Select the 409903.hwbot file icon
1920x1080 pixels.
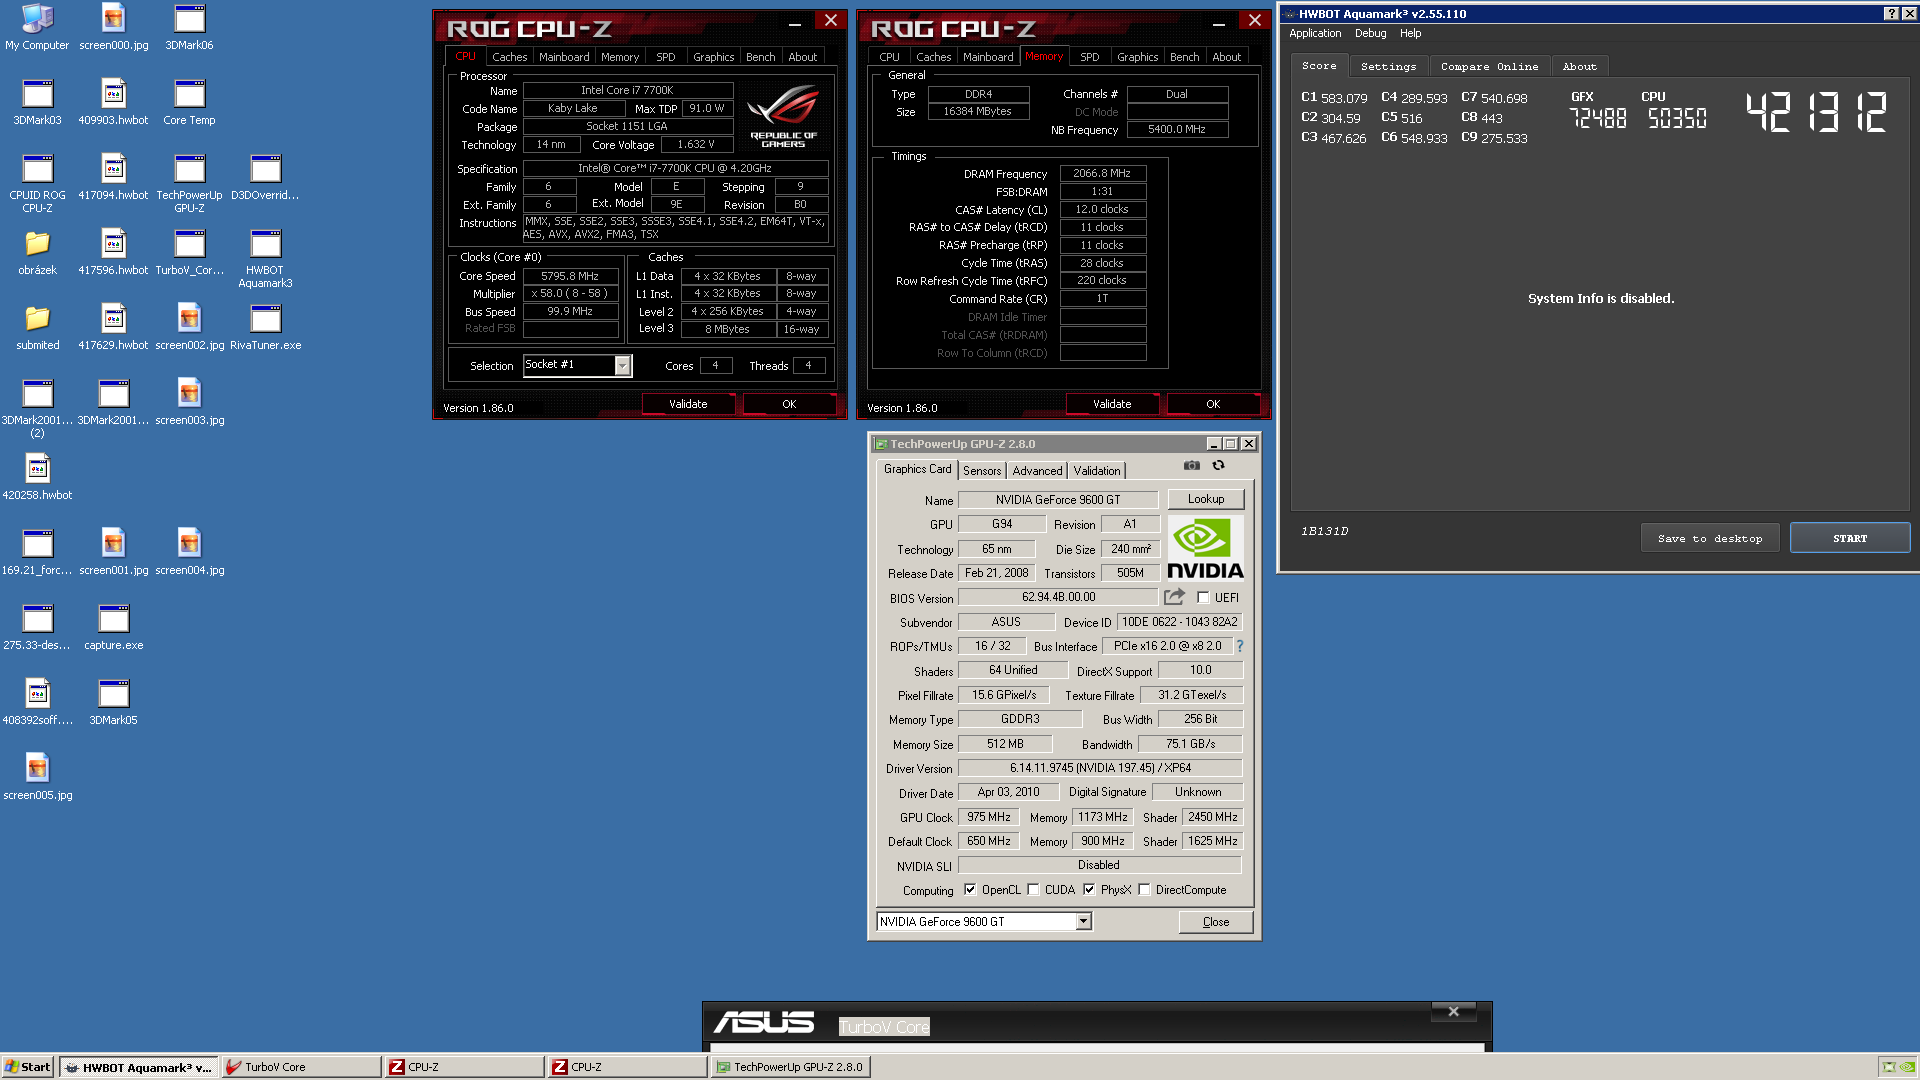(x=113, y=102)
